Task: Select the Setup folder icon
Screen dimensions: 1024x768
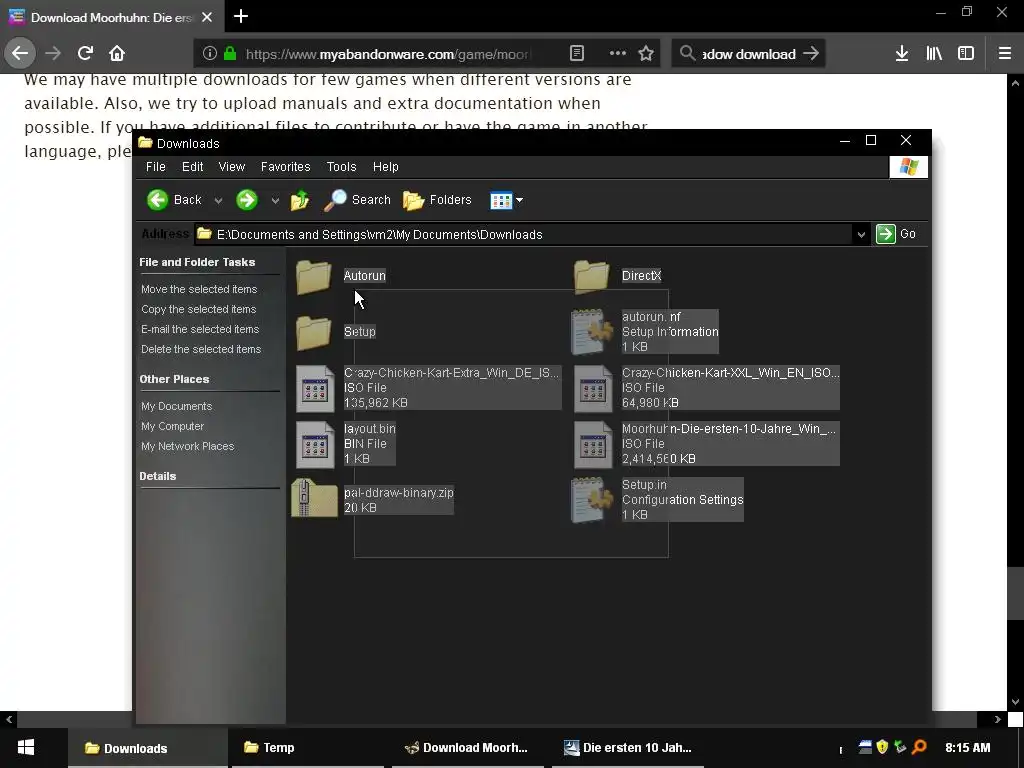Action: pyautogui.click(x=313, y=332)
